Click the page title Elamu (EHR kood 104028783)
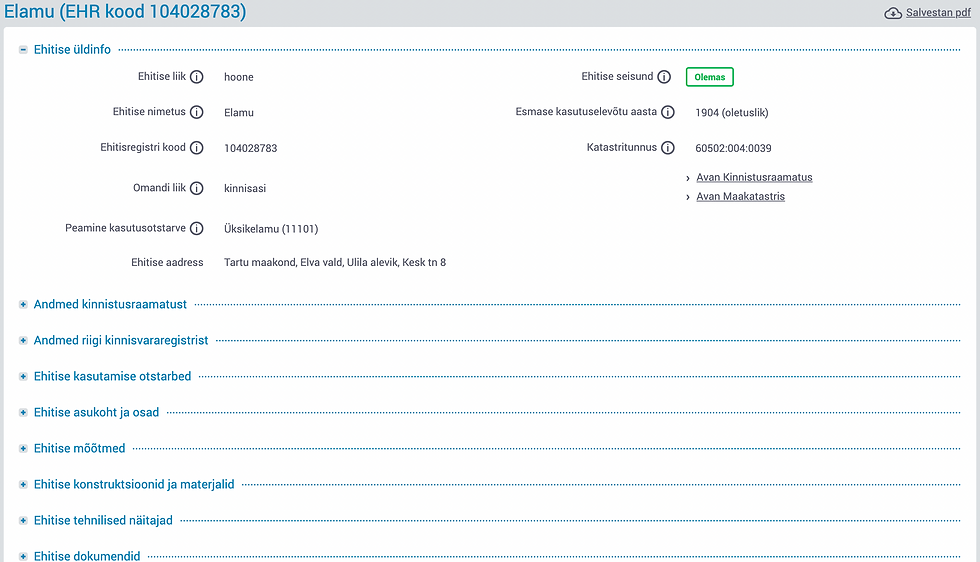 coord(125,11)
